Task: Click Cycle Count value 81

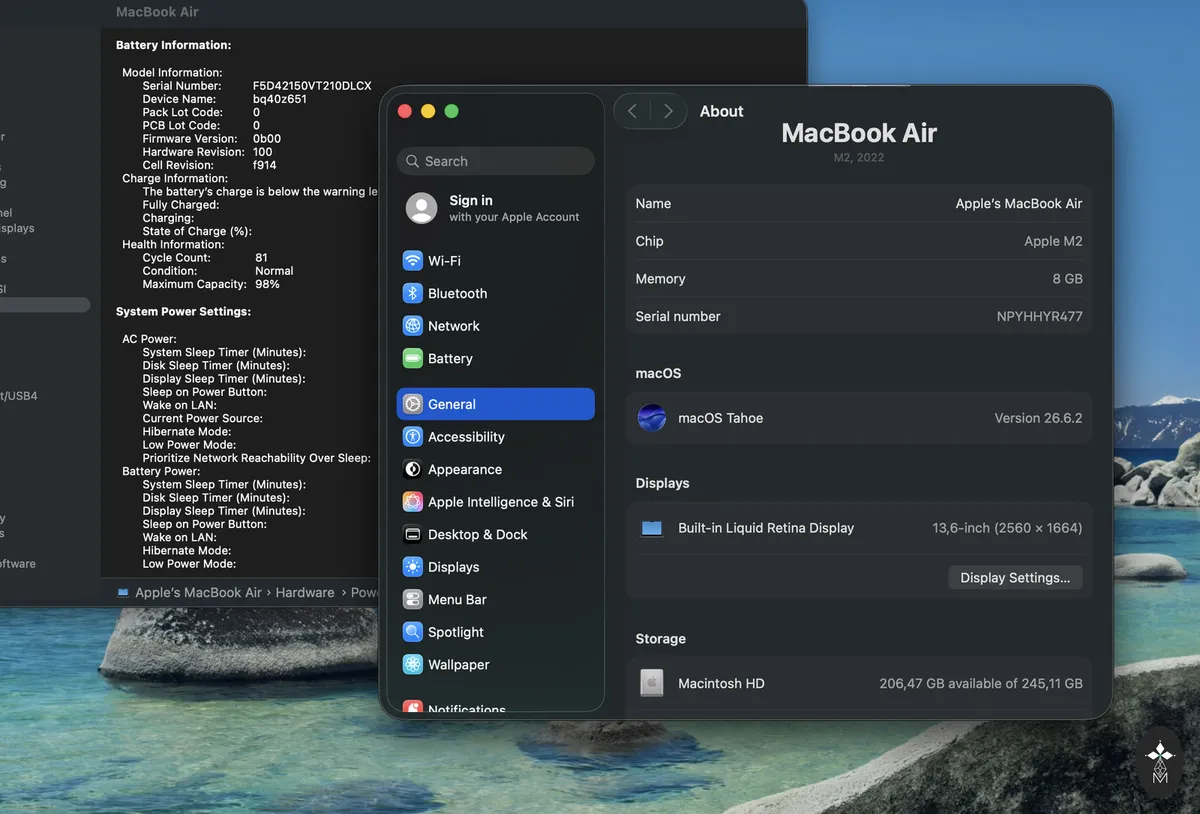Action: coord(261,258)
